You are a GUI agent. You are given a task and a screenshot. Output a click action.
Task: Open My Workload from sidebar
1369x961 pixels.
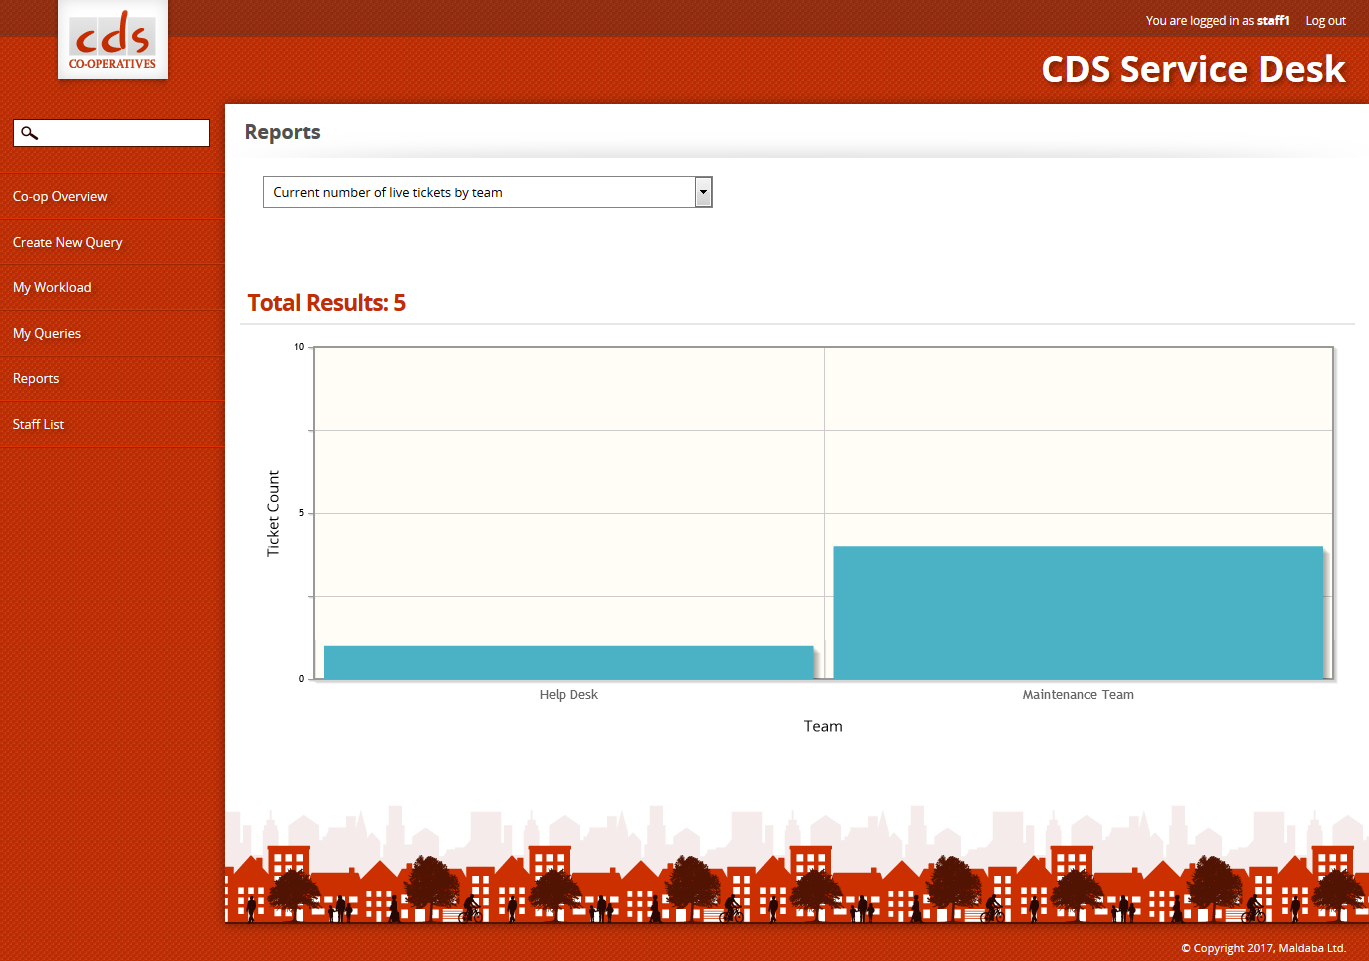(52, 288)
